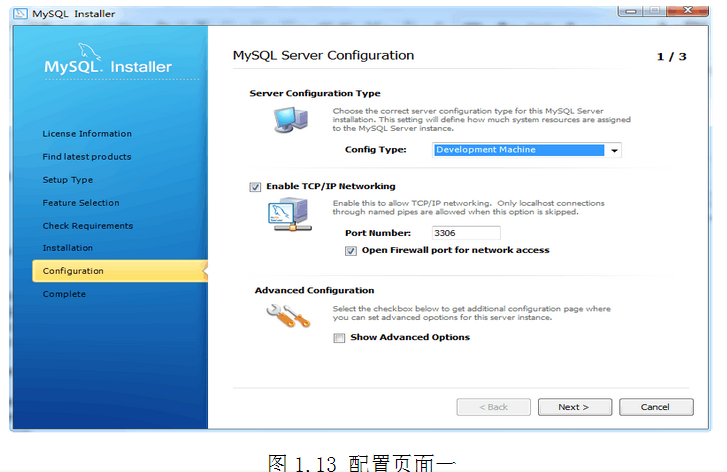Viewport: 727px width, 472px height.
Task: Select Check Requirements step
Action: pyautogui.click(x=88, y=226)
